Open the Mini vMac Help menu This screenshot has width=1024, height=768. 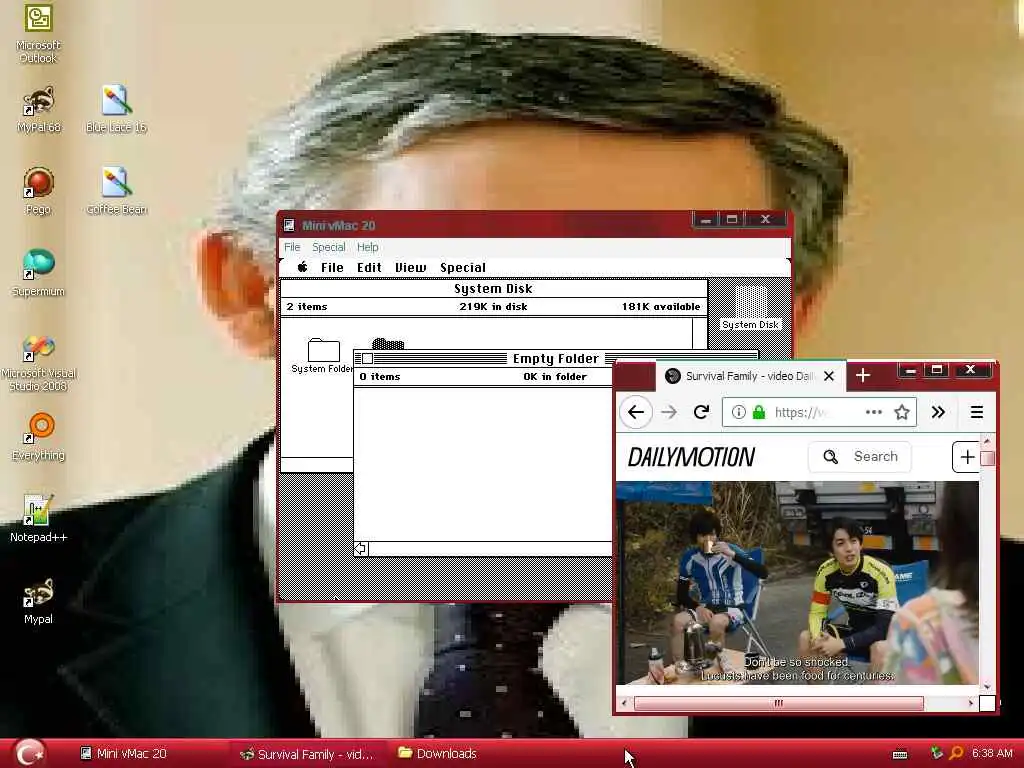click(x=368, y=248)
